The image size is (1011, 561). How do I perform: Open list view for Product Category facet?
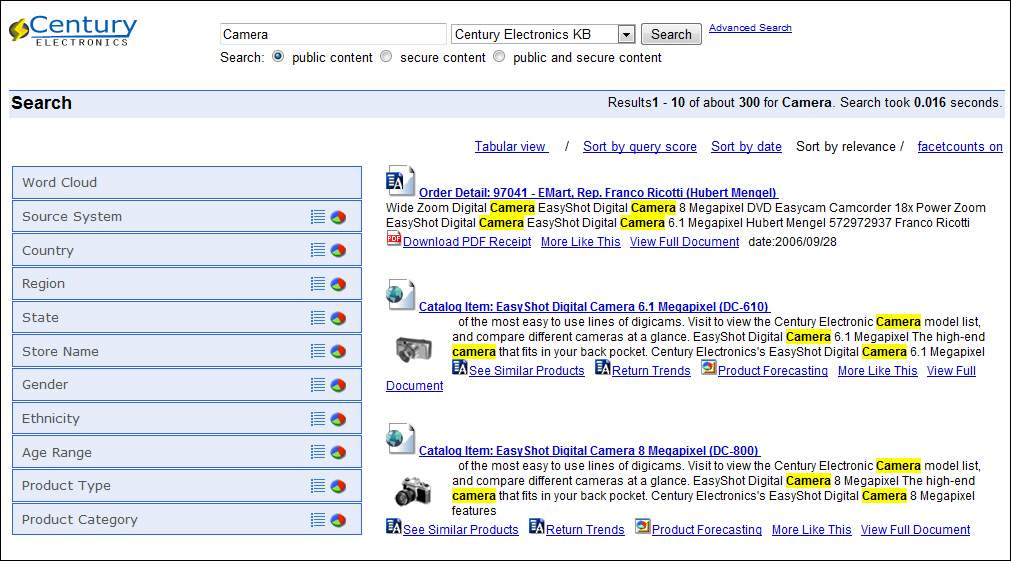point(318,520)
